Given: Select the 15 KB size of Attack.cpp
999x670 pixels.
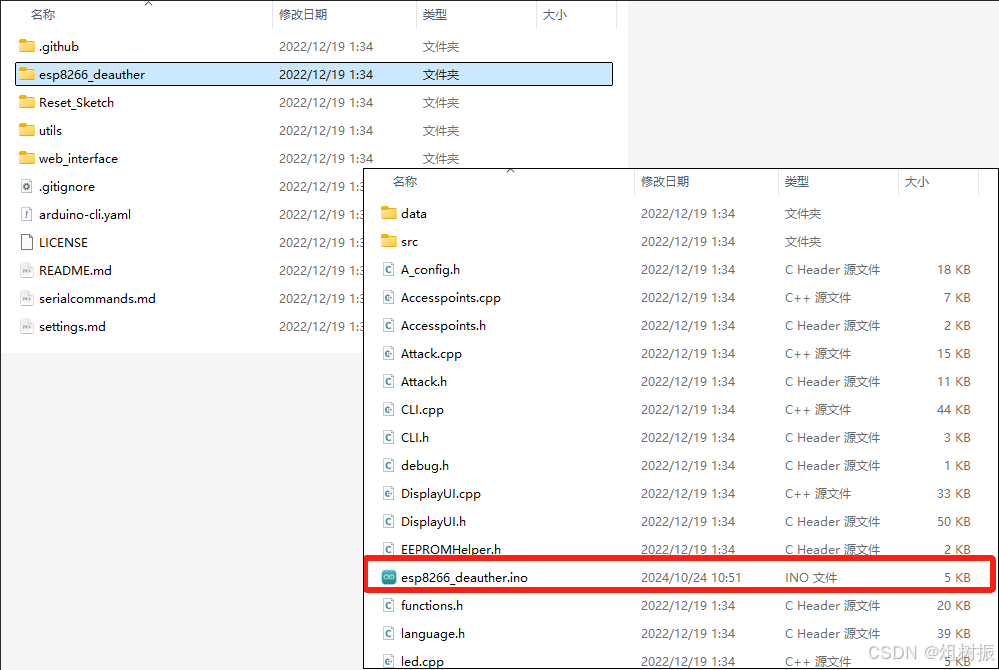Looking at the screenshot, I should click(953, 353).
